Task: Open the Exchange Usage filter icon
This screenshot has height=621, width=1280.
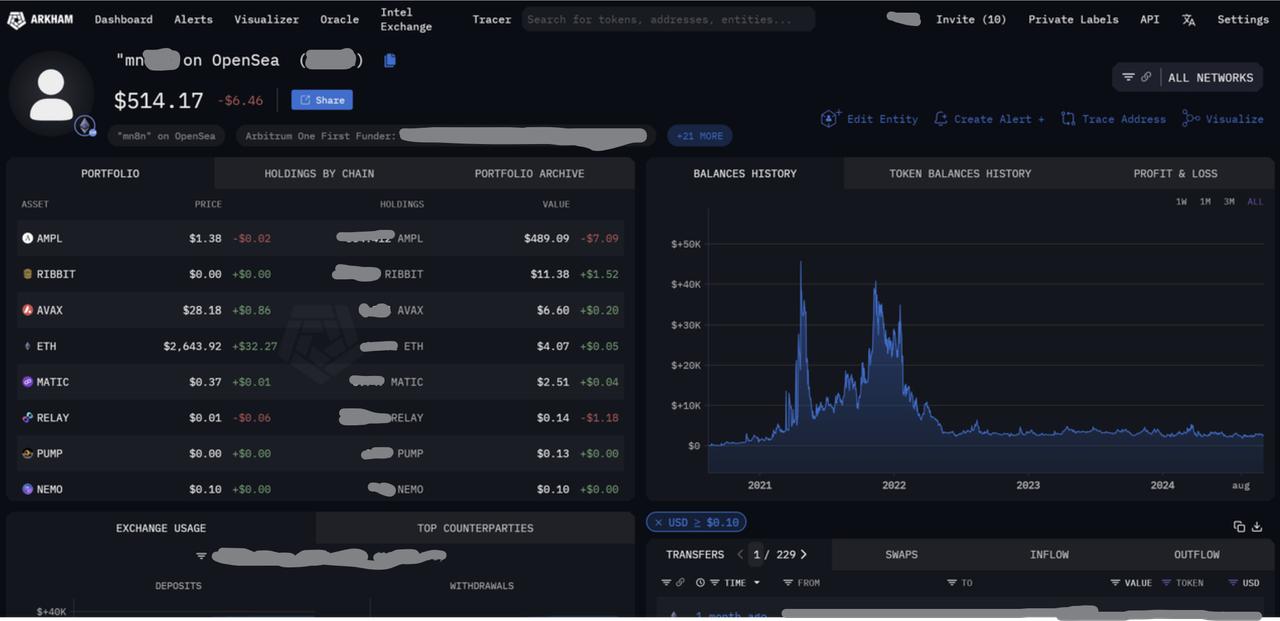Action: (x=201, y=556)
